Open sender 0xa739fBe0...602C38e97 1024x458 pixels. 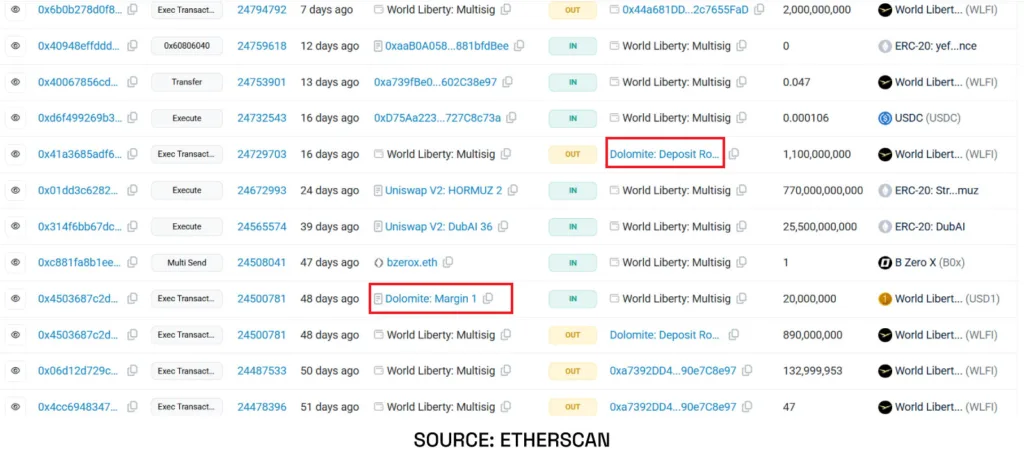click(x=435, y=82)
